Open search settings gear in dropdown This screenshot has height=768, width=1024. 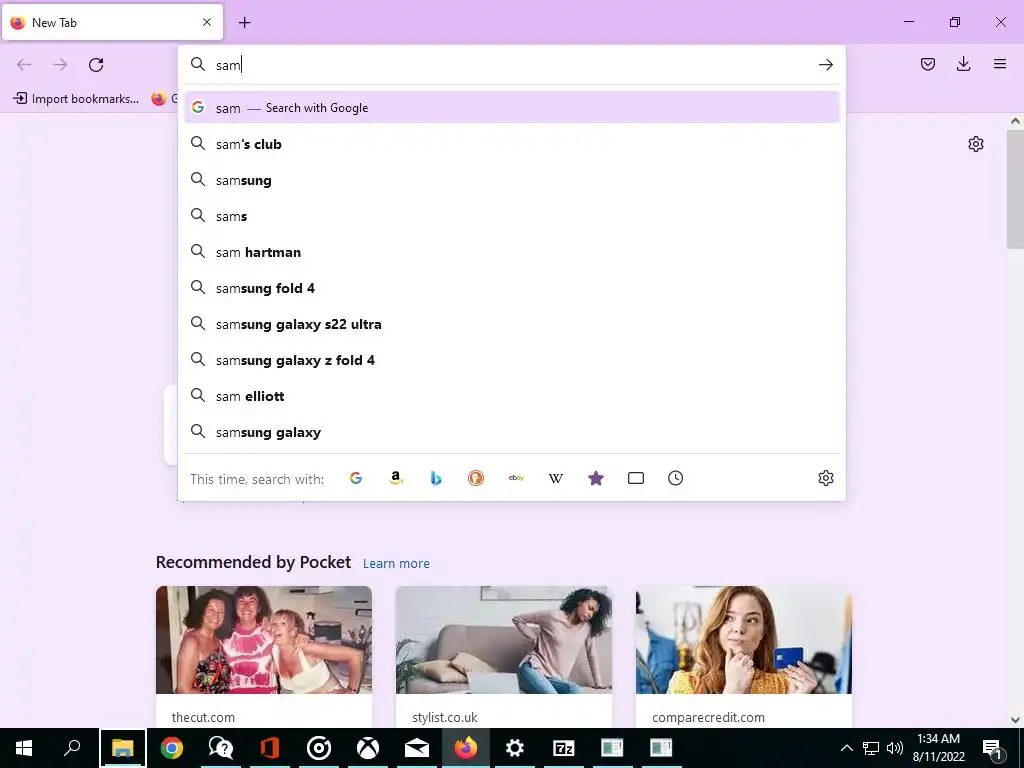tap(825, 478)
